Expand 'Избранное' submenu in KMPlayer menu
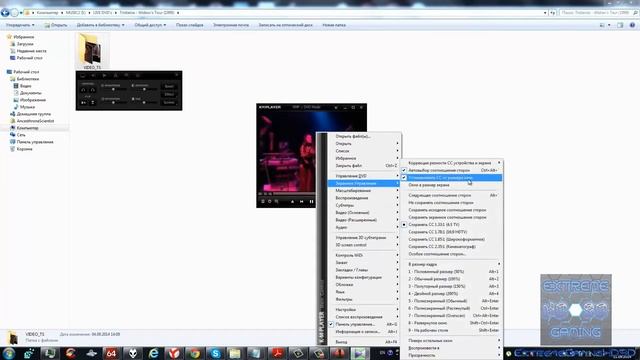The width and height of the screenshot is (640, 360). [x=364, y=158]
